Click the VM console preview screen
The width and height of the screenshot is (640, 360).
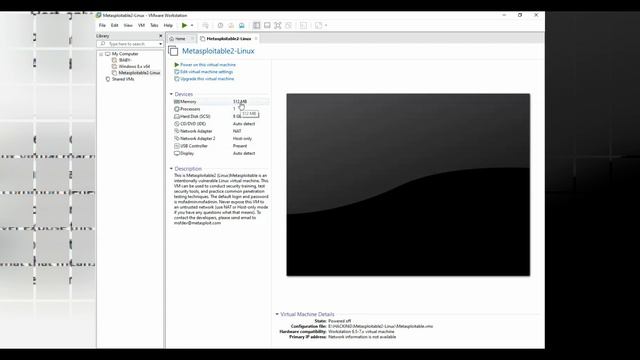408,184
